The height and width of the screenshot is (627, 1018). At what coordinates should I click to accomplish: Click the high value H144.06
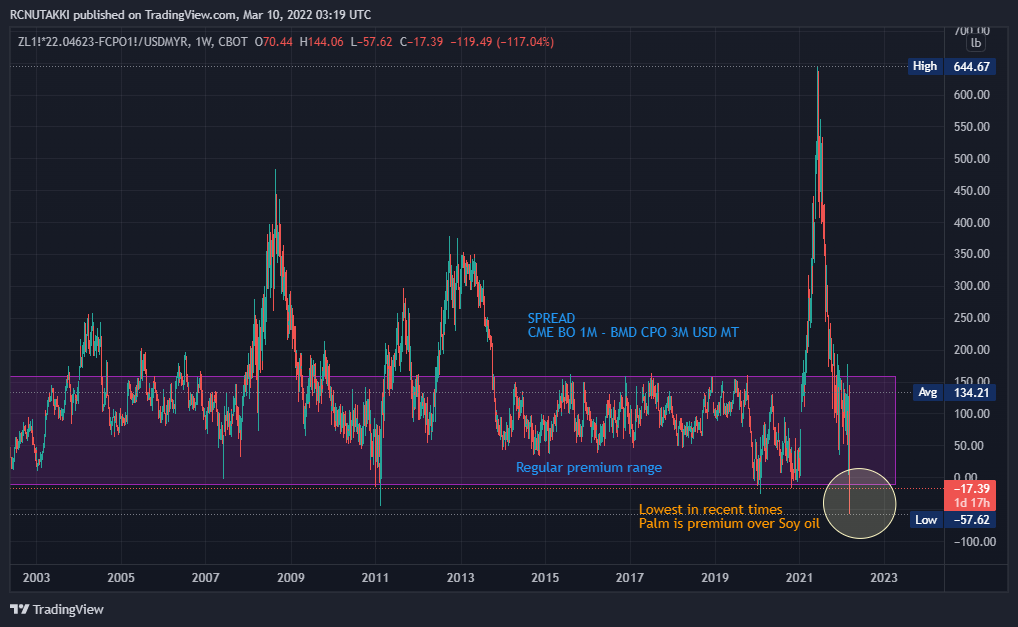(x=321, y=42)
